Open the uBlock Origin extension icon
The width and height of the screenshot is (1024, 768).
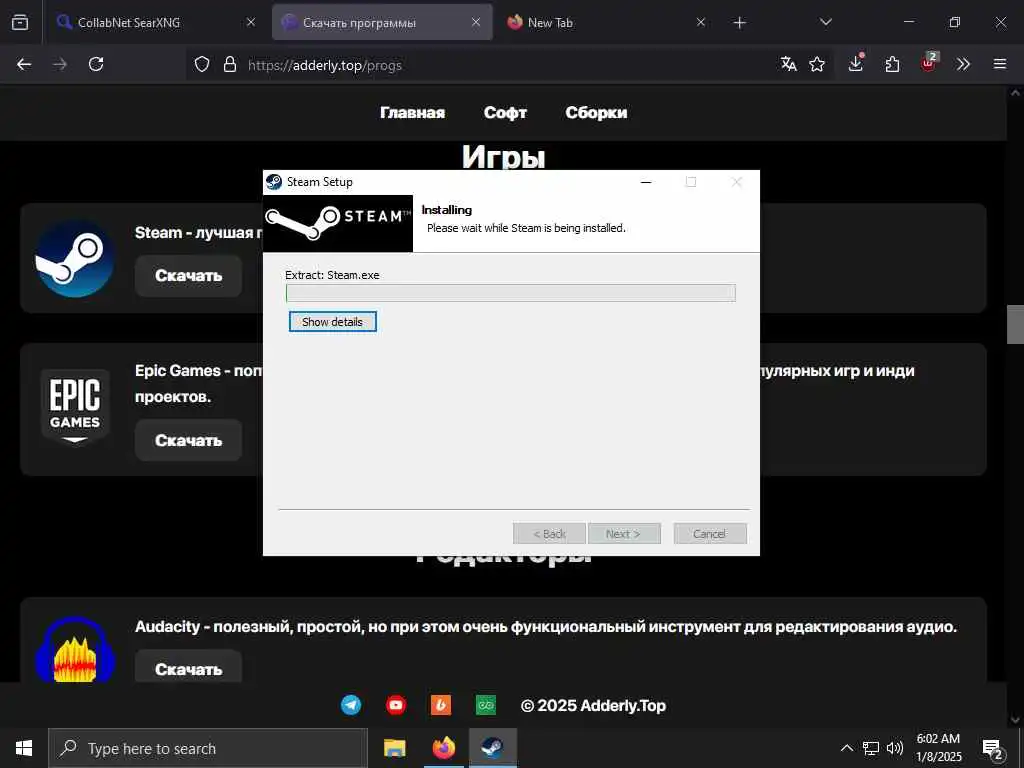929,63
